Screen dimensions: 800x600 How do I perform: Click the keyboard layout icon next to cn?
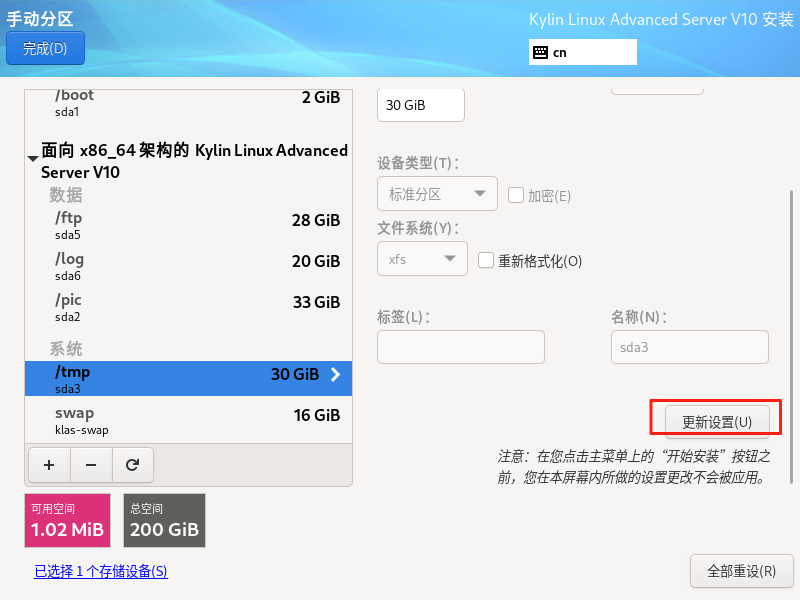tap(540, 52)
